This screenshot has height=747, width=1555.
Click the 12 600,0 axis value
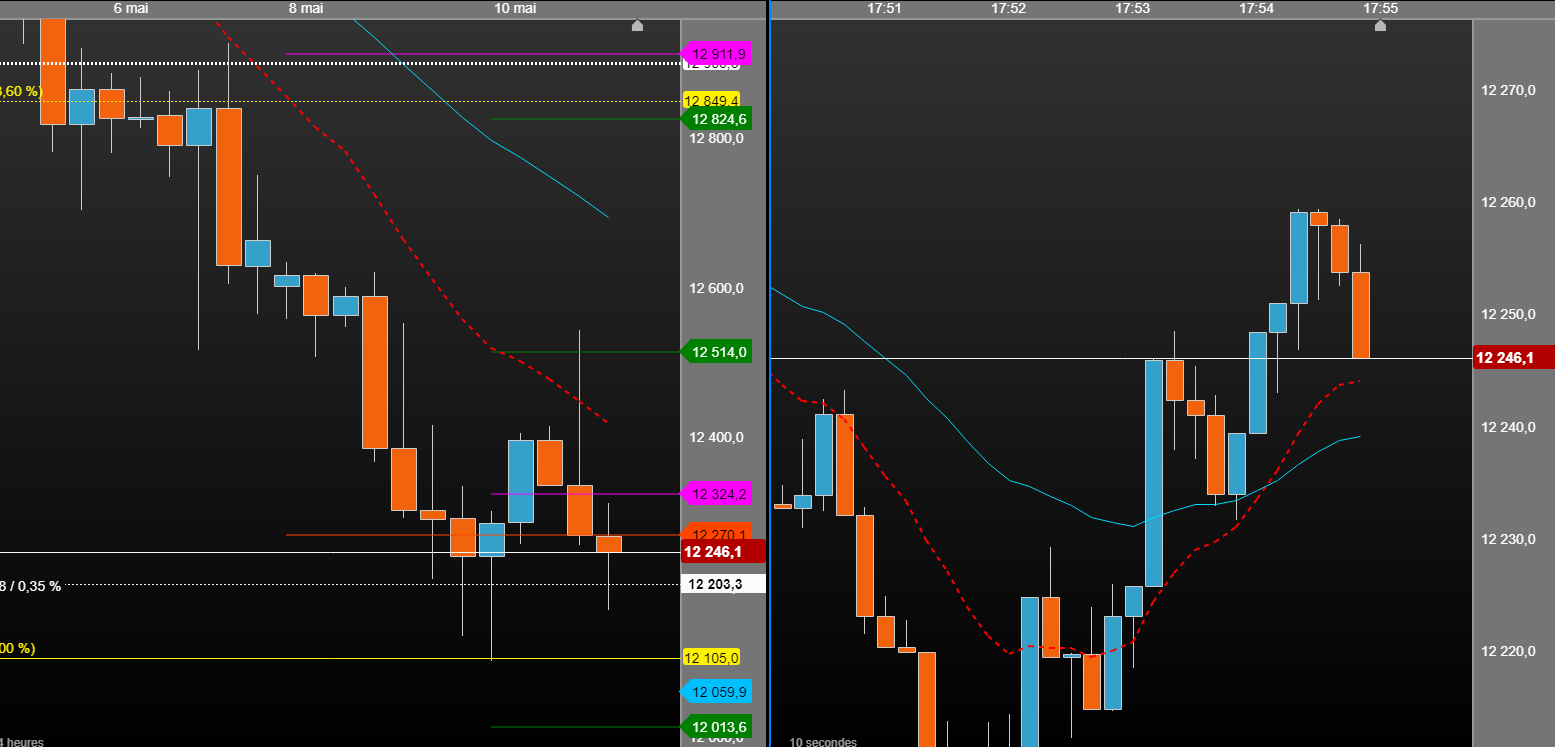tap(717, 289)
